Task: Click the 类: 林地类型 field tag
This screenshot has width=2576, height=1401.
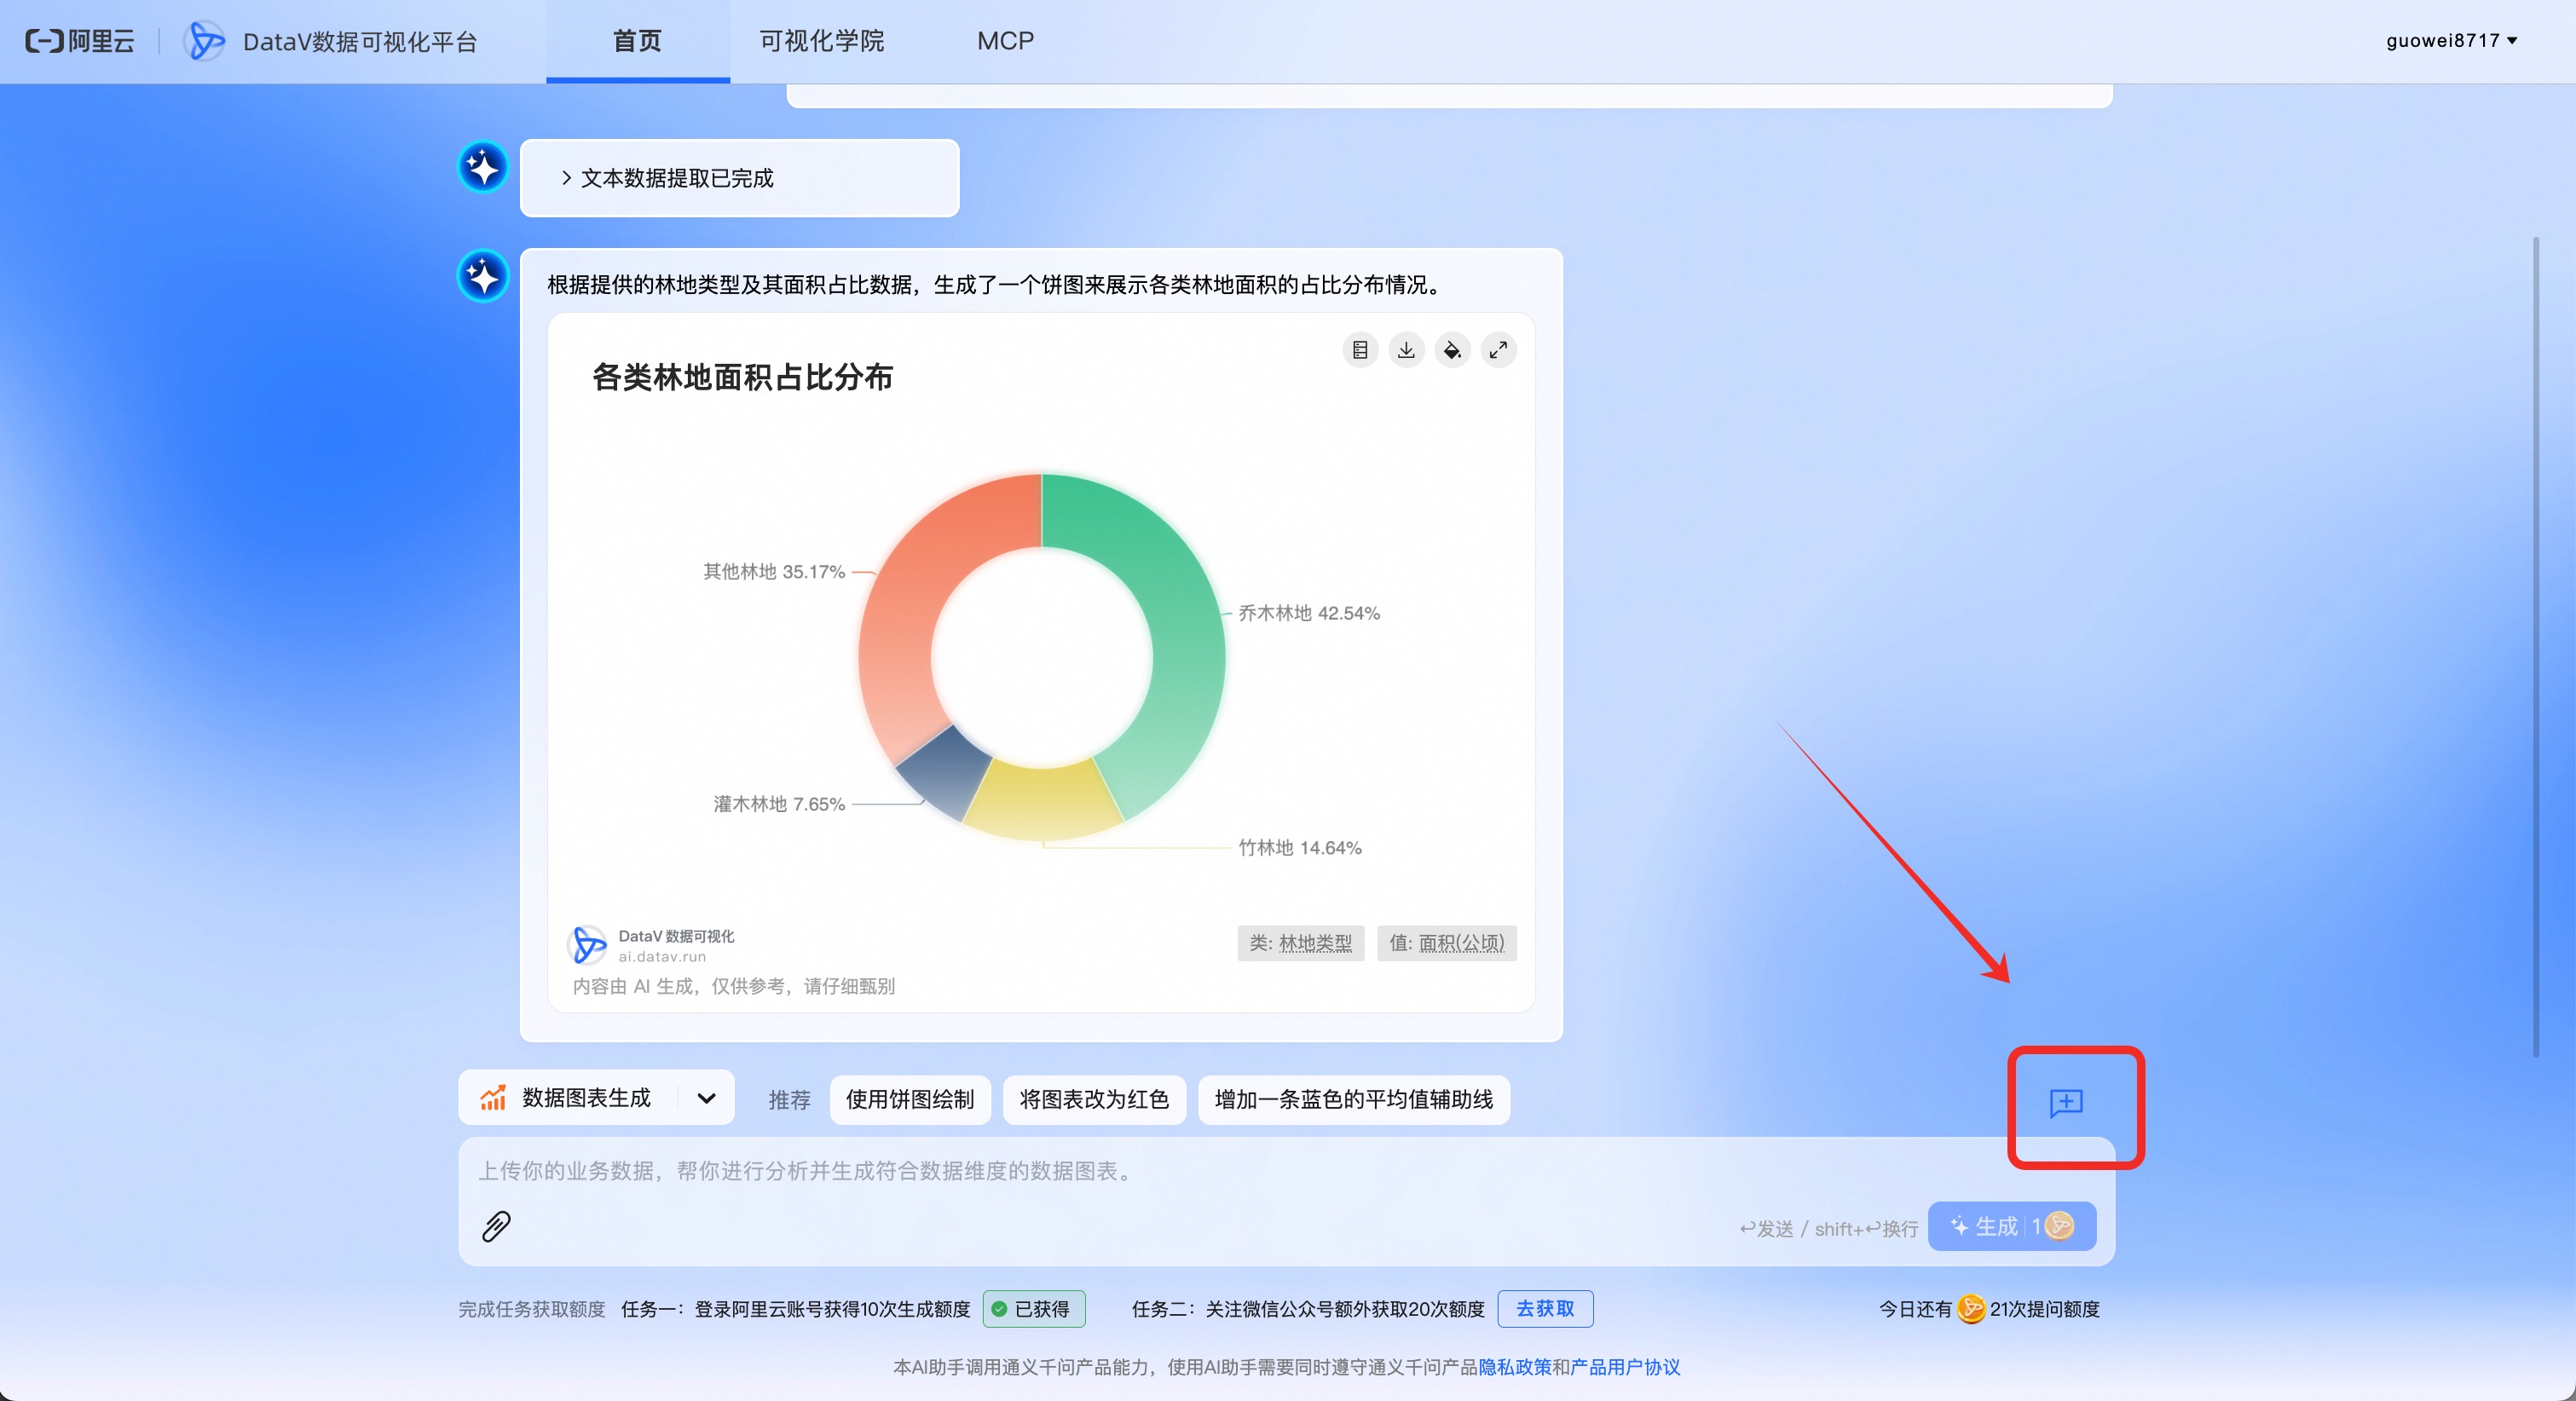Action: coord(1300,943)
